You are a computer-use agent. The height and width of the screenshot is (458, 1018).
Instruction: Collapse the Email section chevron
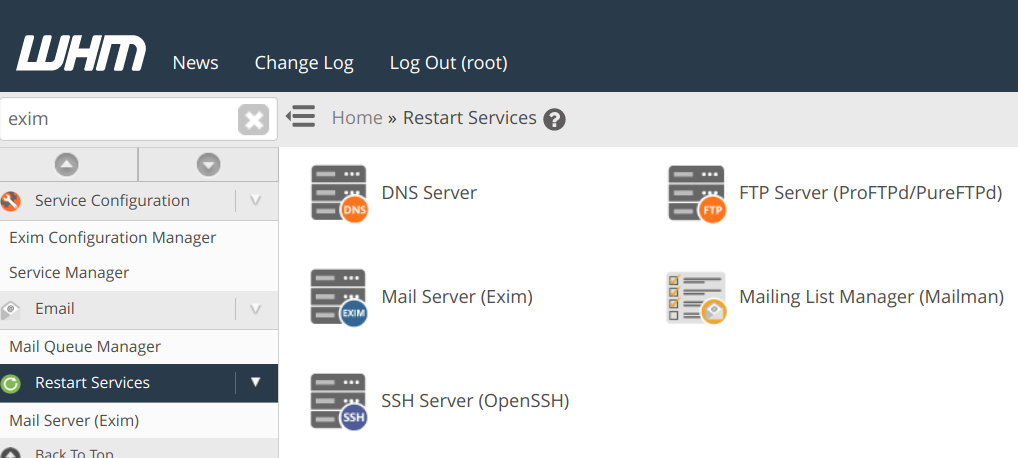point(256,309)
